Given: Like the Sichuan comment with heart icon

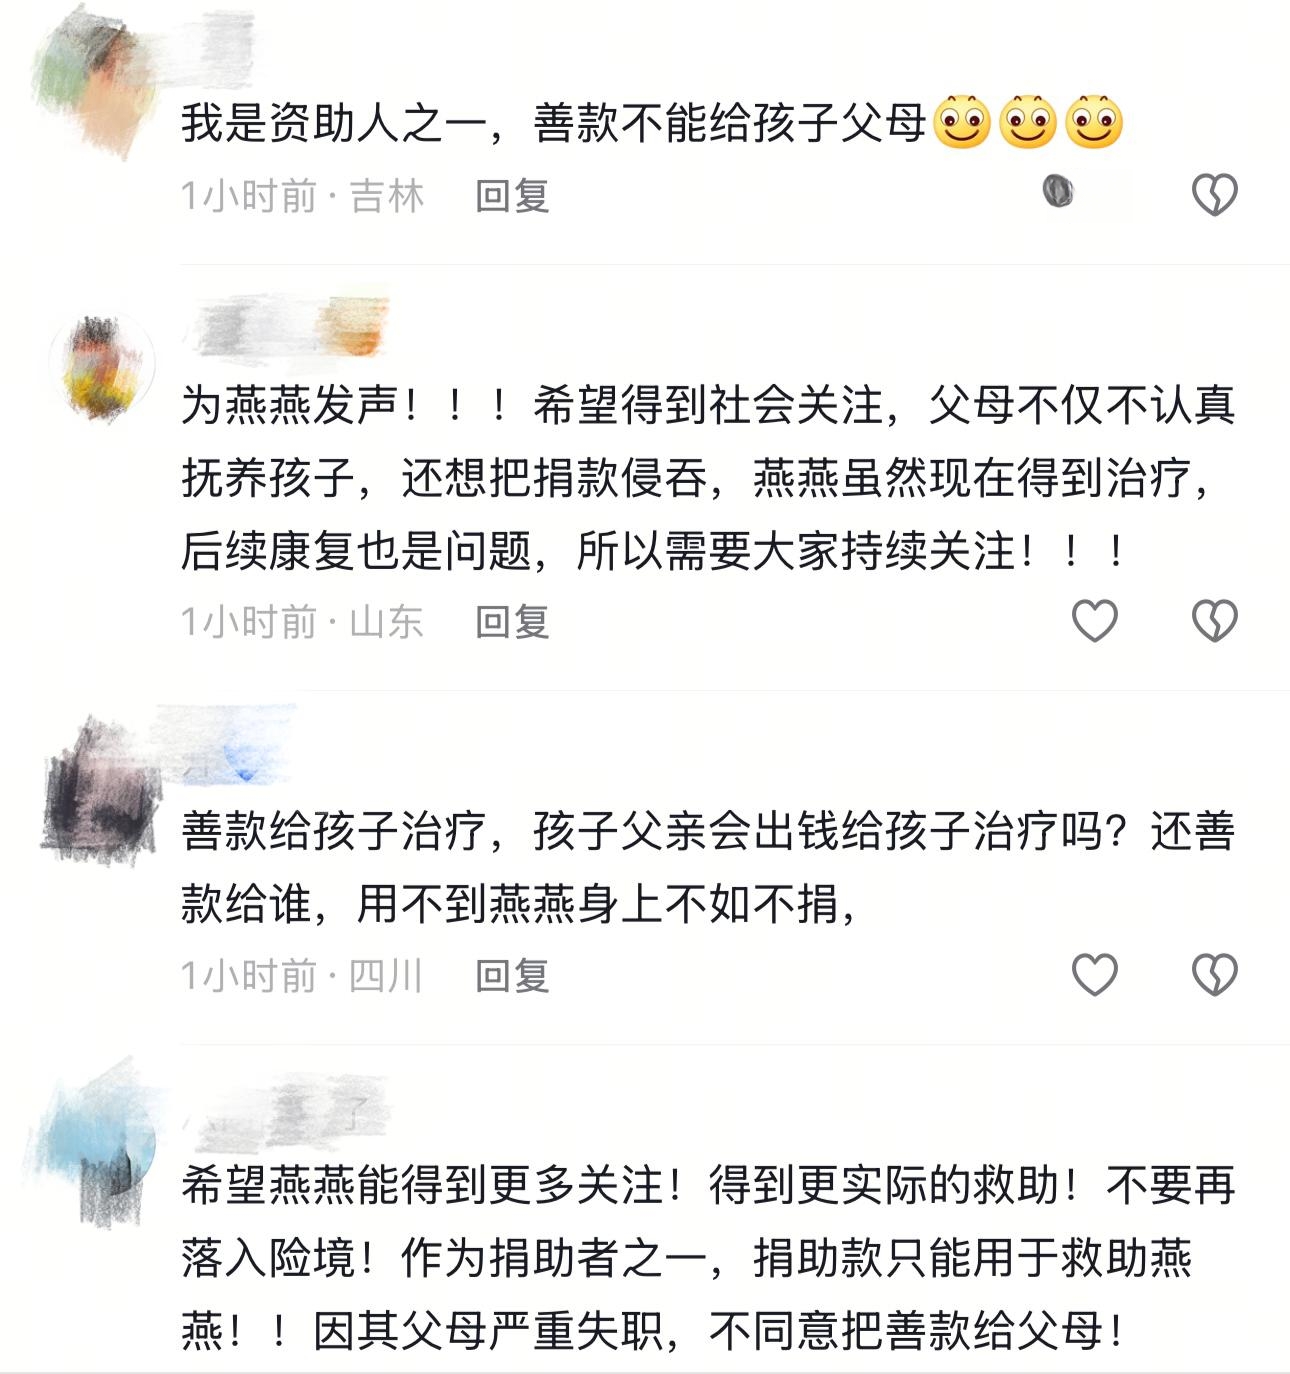Looking at the screenshot, I should pos(1094,974).
